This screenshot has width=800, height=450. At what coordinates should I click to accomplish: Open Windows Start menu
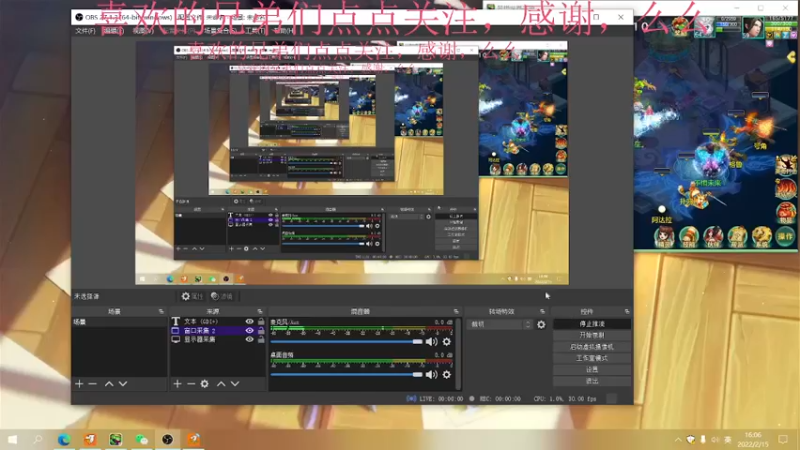[12, 439]
